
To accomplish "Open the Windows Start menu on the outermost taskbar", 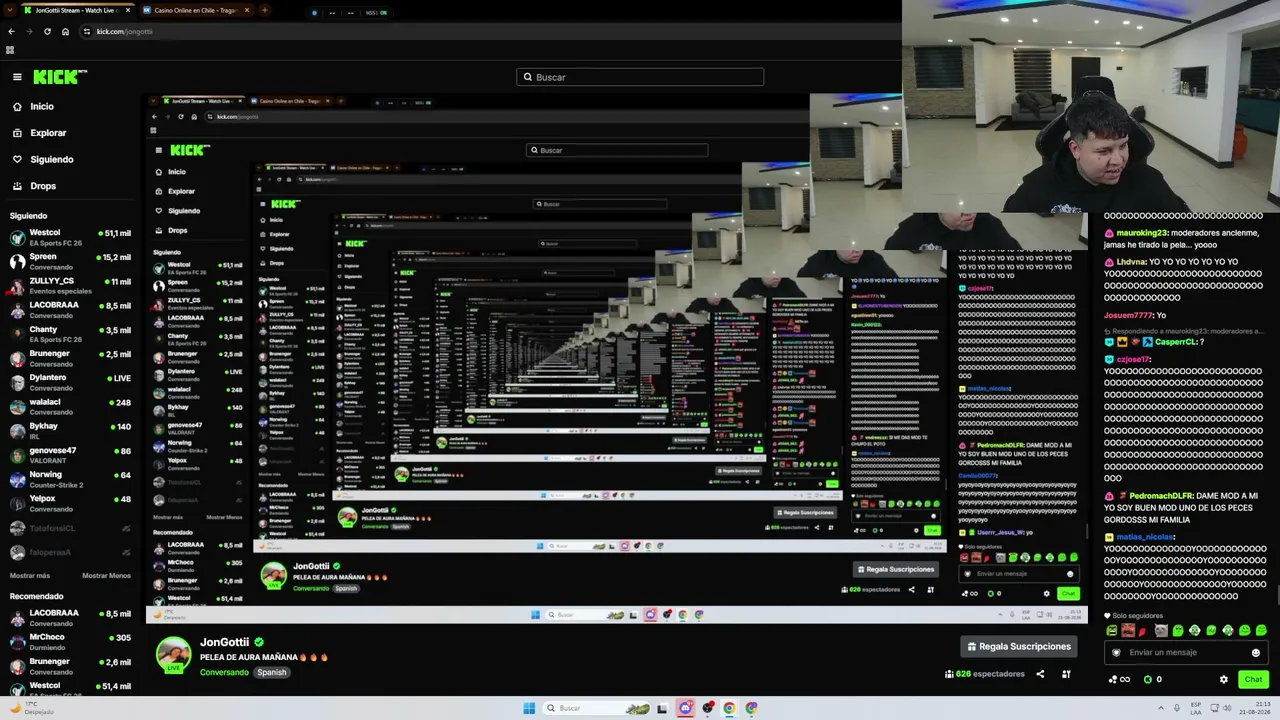I will [529, 708].
